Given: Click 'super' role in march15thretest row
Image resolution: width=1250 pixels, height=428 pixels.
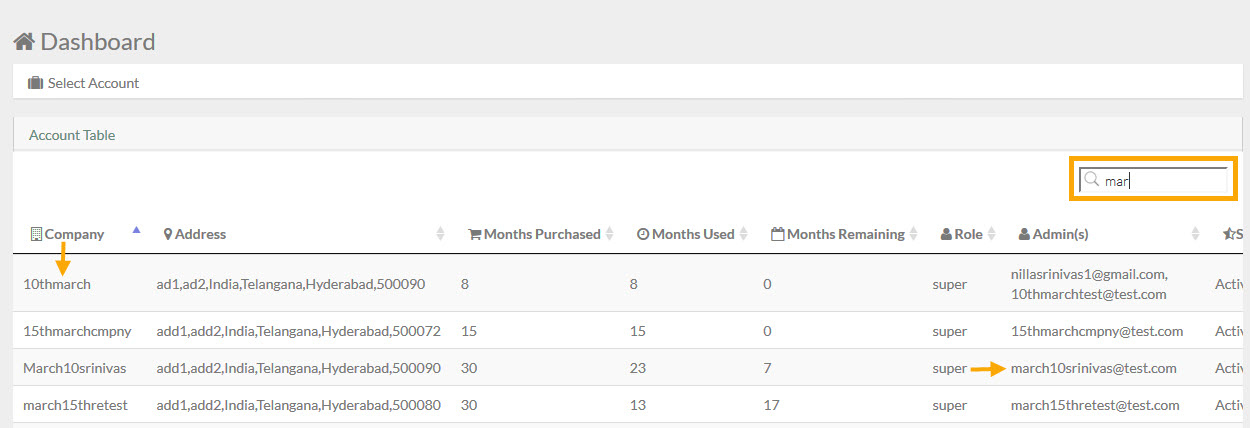Looking at the screenshot, I should pos(950,405).
